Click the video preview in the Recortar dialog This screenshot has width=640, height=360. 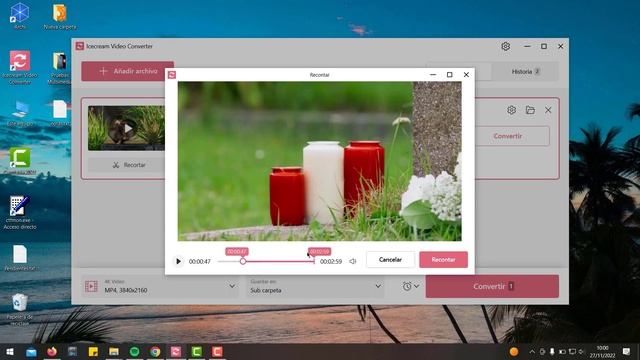[x=320, y=161]
